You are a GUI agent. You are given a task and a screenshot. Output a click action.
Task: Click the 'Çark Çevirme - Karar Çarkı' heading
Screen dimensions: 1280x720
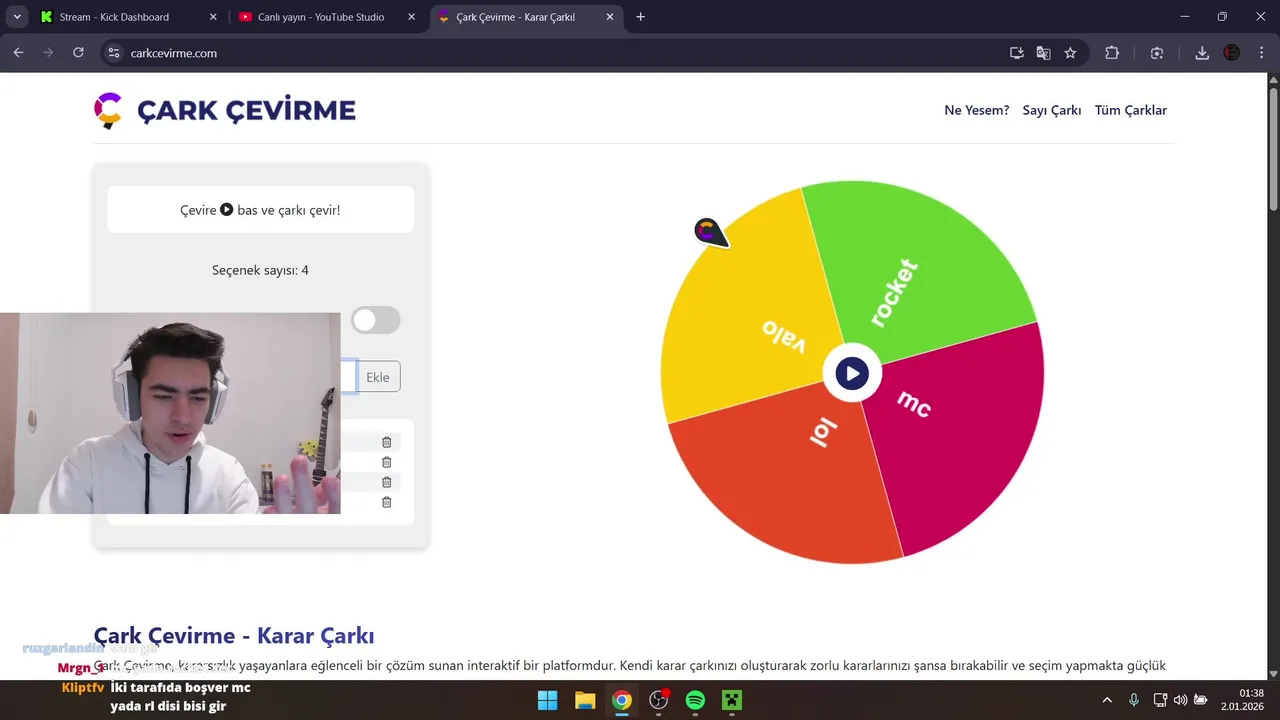(234, 635)
